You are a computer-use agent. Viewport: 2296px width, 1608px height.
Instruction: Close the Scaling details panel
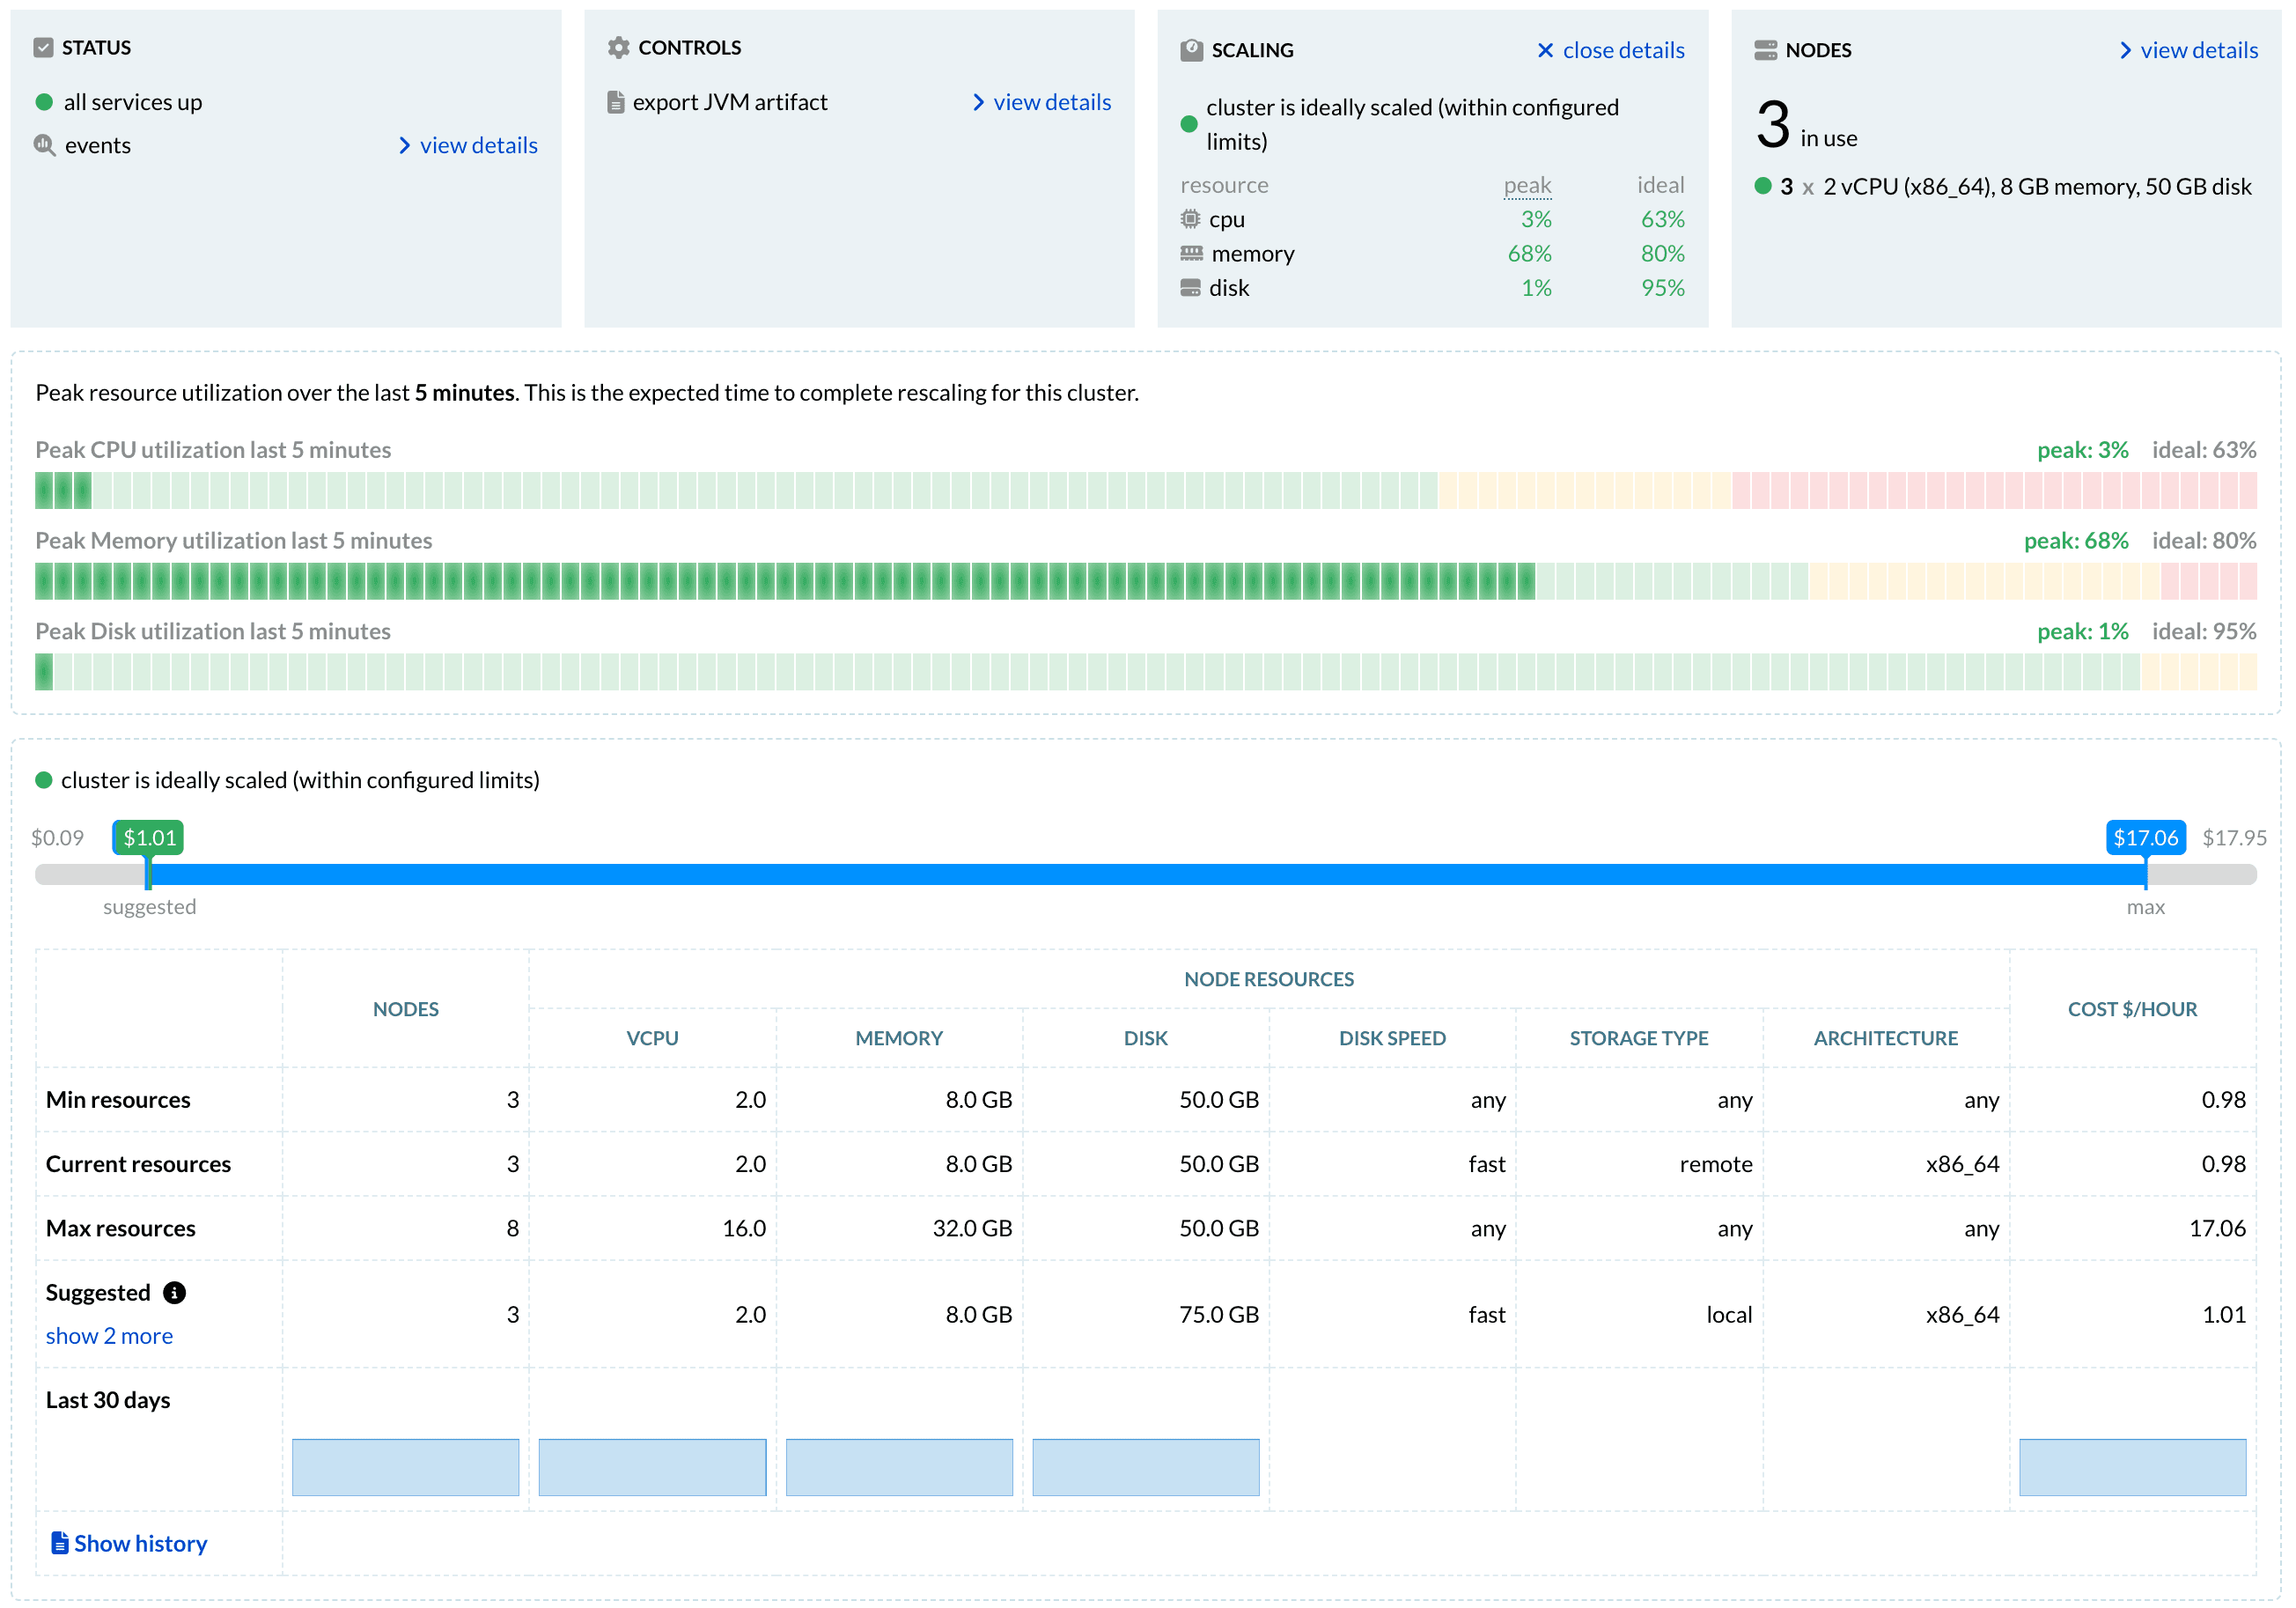(1610, 50)
